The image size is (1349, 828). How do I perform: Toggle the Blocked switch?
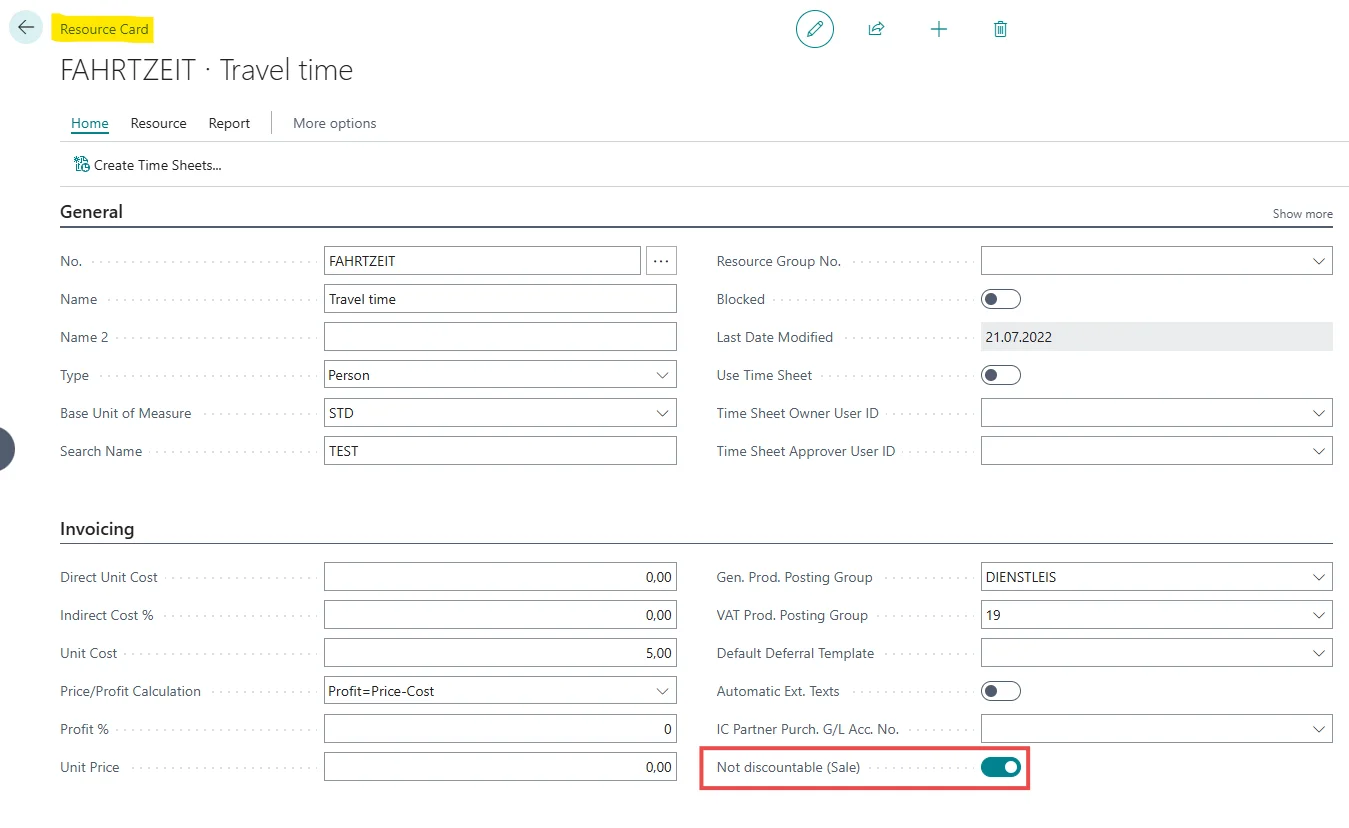pos(1000,299)
